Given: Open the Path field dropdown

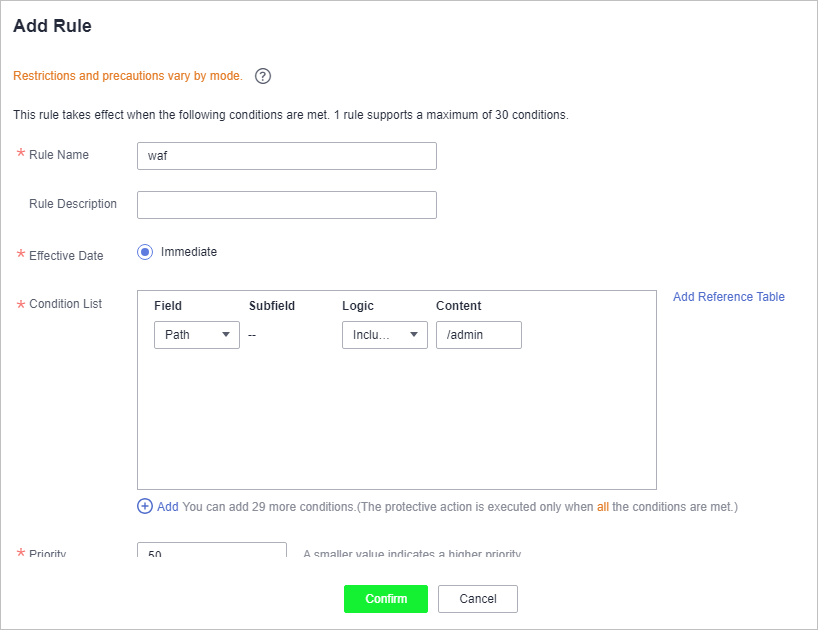Looking at the screenshot, I should [x=197, y=335].
